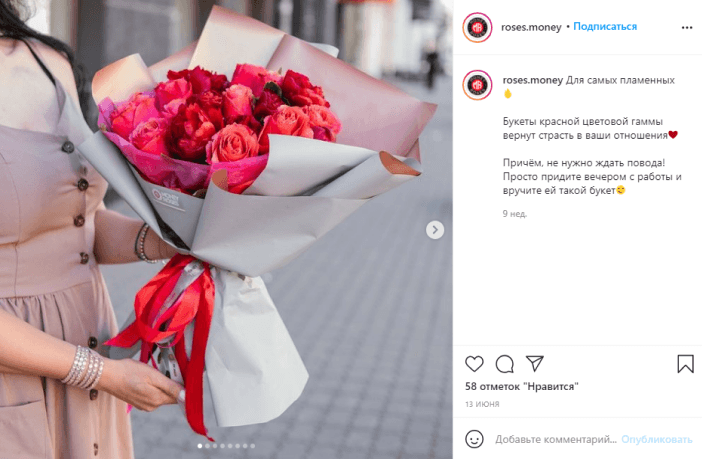
Task: Follow via the Подписаться link
Action: [x=605, y=26]
